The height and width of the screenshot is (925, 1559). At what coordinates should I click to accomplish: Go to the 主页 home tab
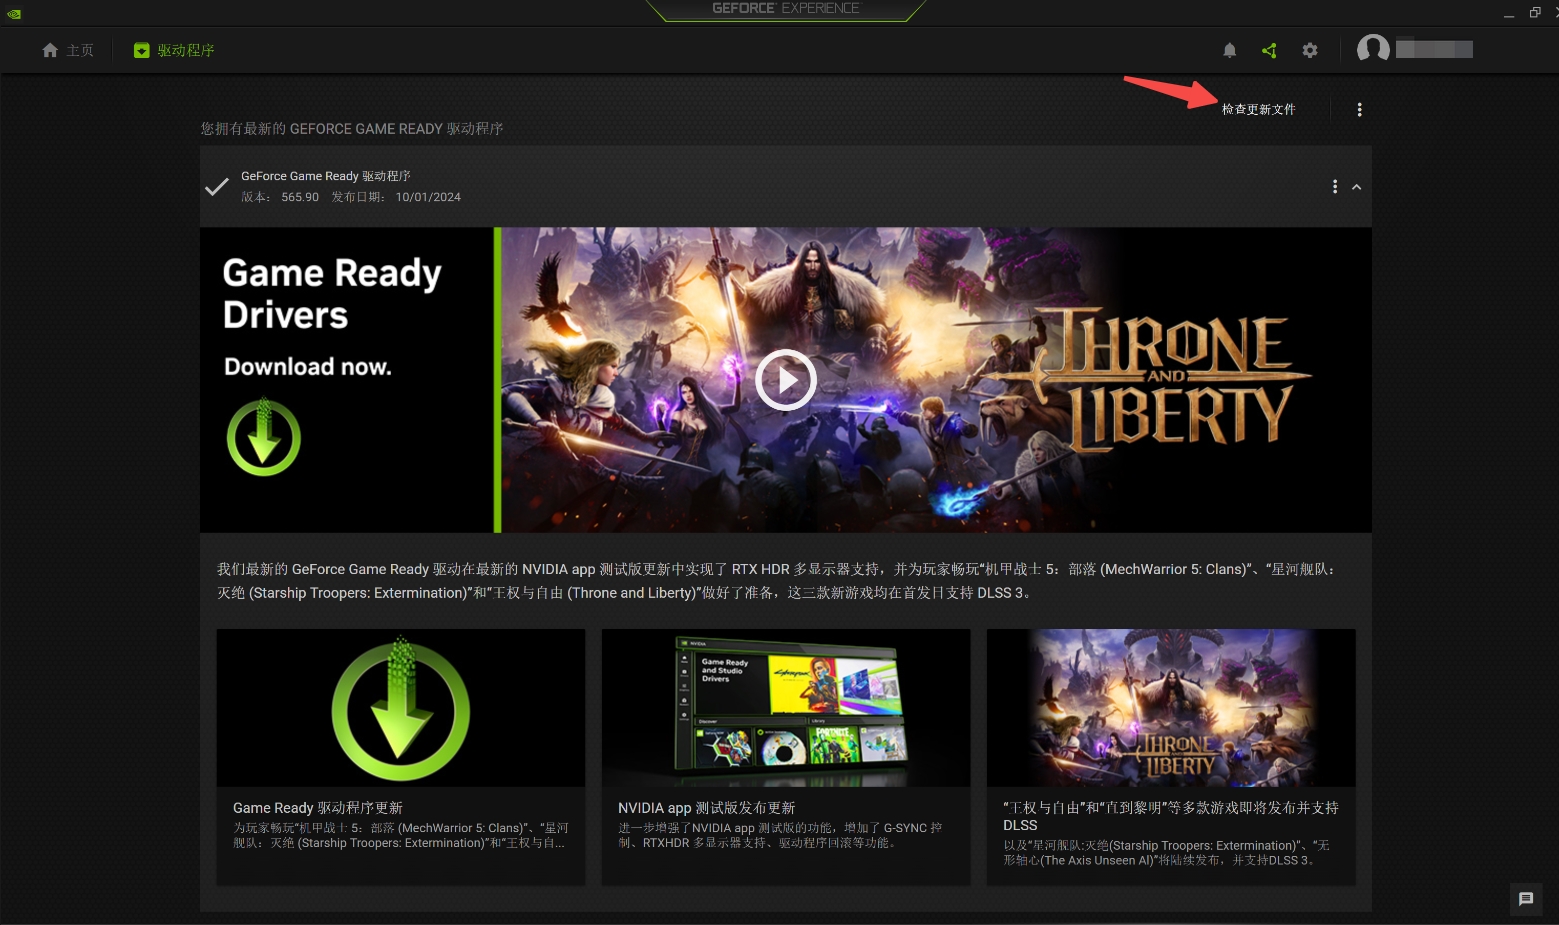(x=68, y=50)
